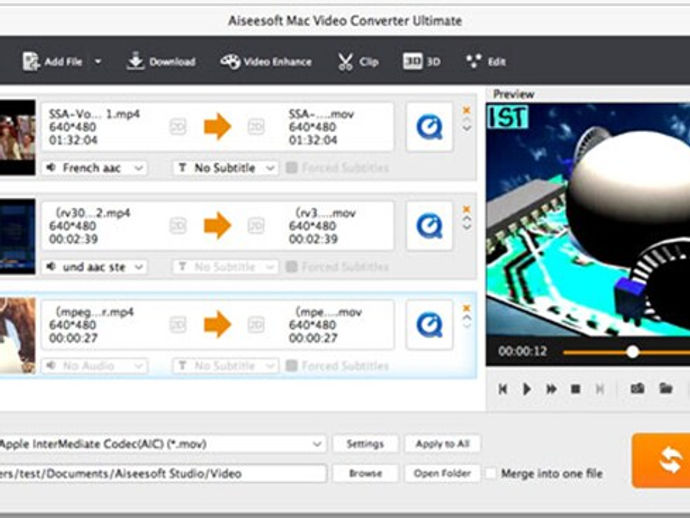690x518 pixels.
Task: Open the Add File dropdown arrow
Action: pos(98,62)
